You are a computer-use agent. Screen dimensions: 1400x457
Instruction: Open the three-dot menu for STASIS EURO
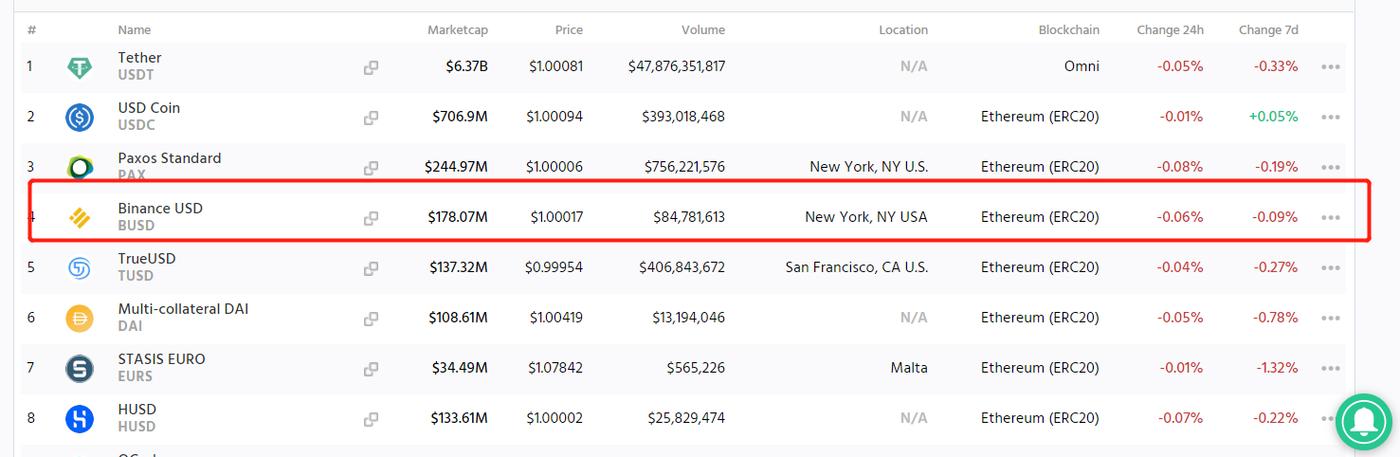pos(1330,368)
